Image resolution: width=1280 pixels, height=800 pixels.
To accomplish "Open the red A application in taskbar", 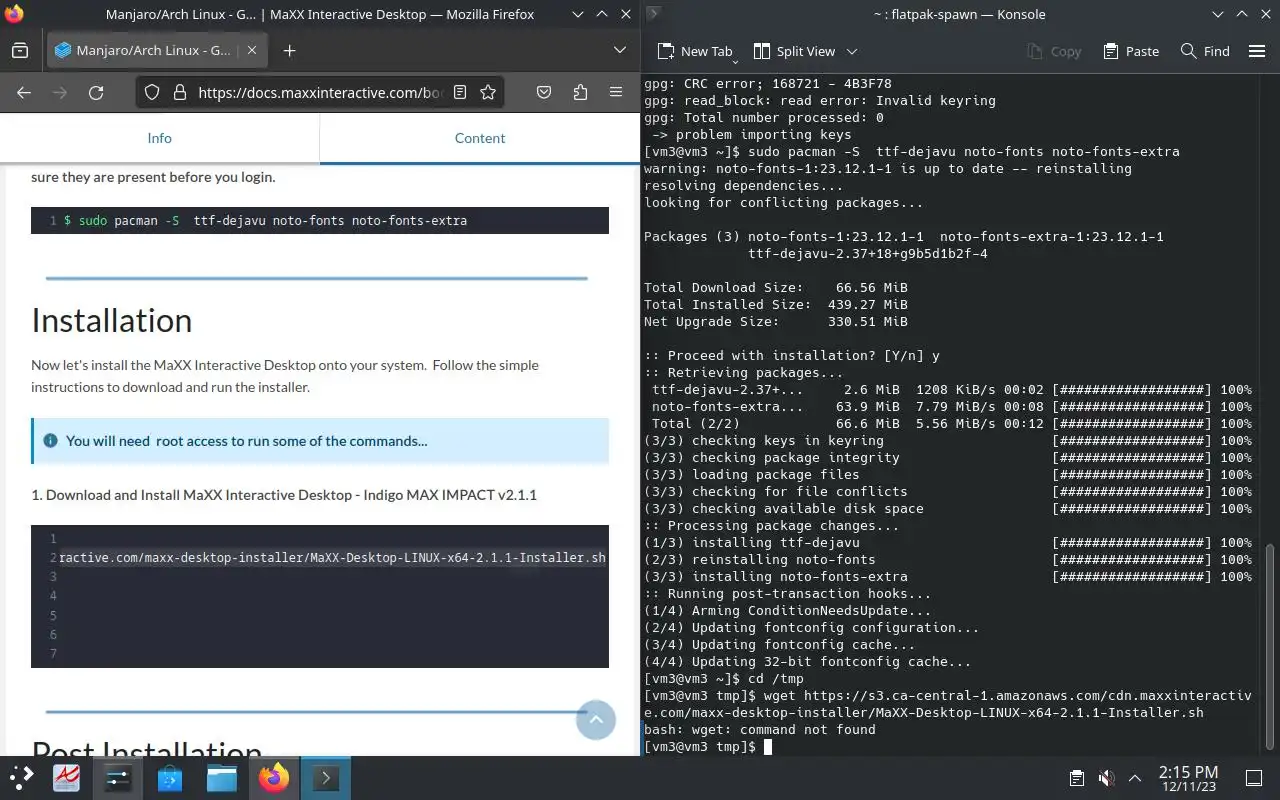I will 66,778.
